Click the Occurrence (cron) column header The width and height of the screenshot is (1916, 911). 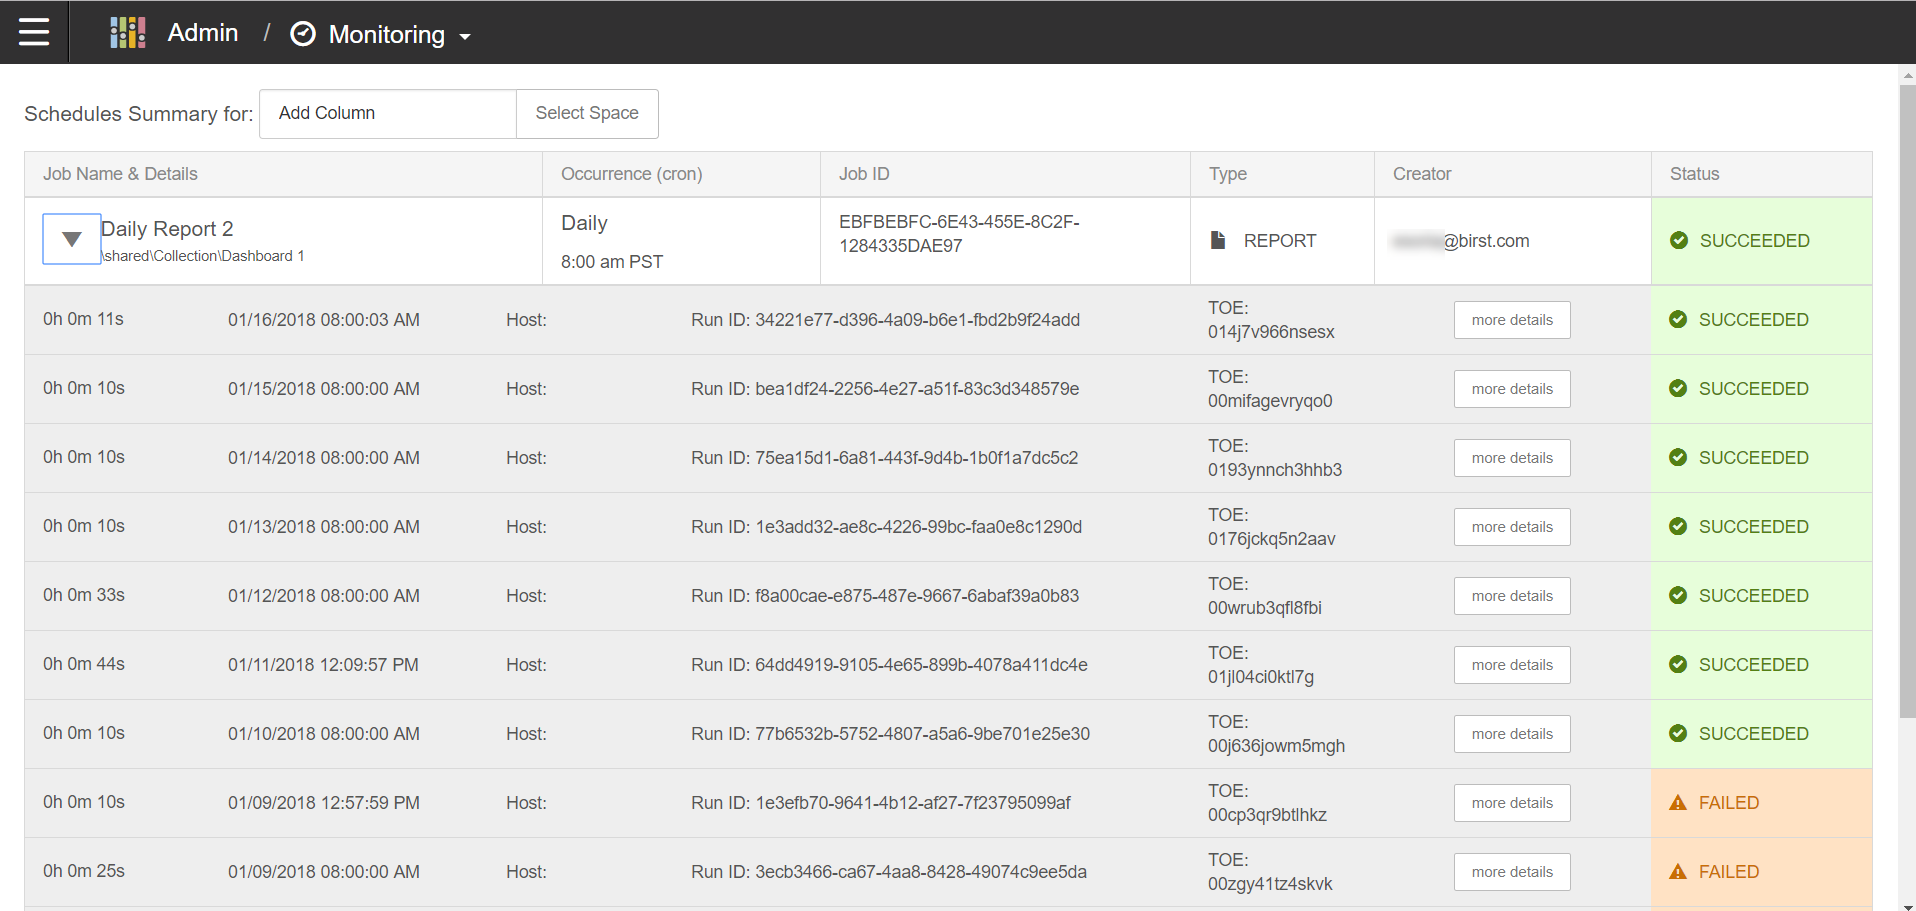coord(631,174)
